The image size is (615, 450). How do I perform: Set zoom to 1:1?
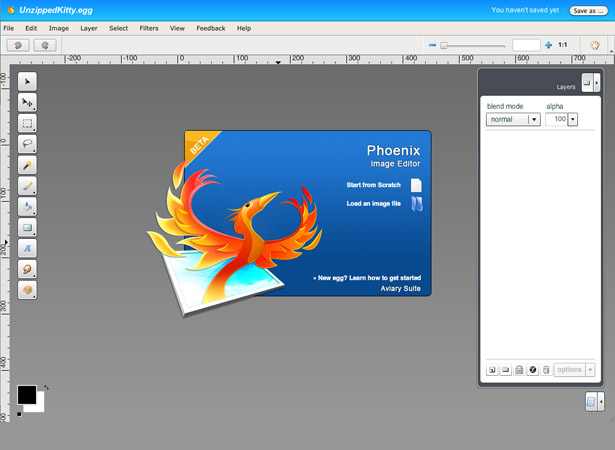pos(563,45)
